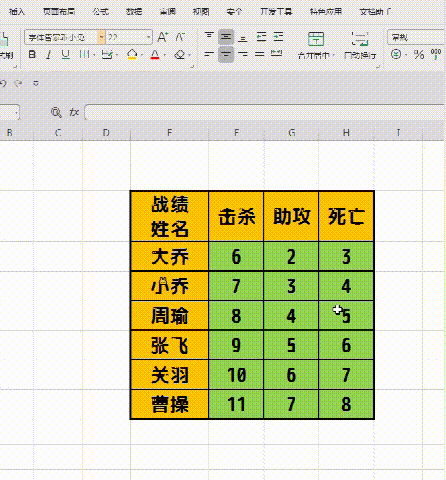
Task: Align cell content to top
Action: pyautogui.click(x=209, y=37)
